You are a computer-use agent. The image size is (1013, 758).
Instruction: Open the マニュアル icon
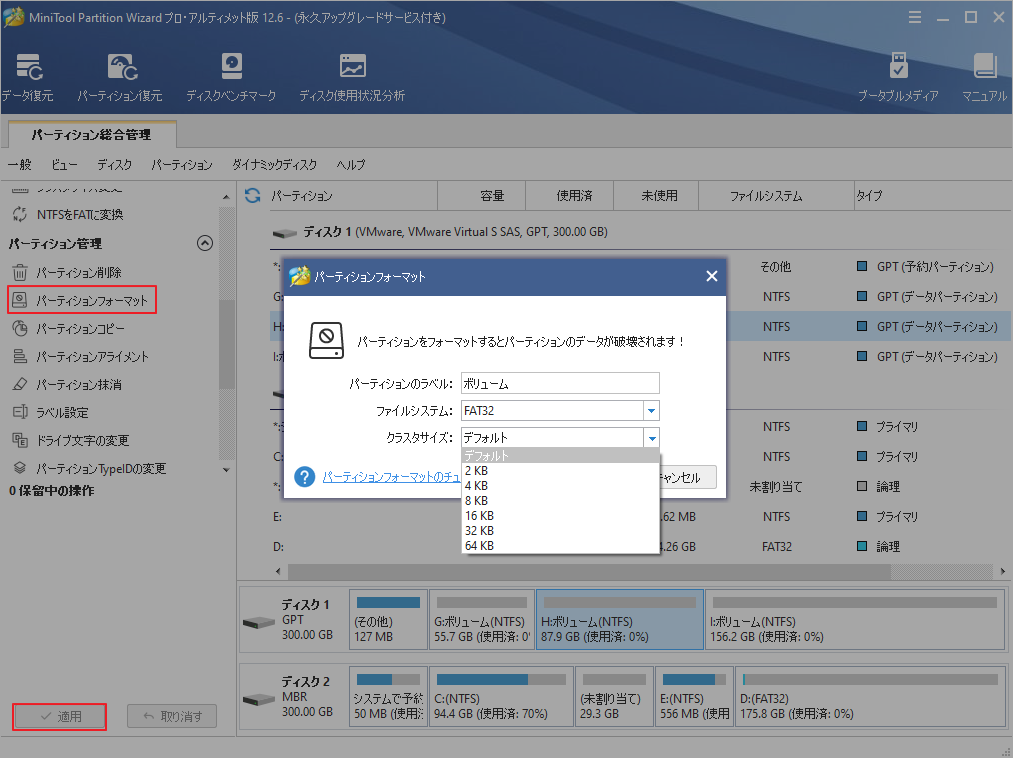[984, 78]
